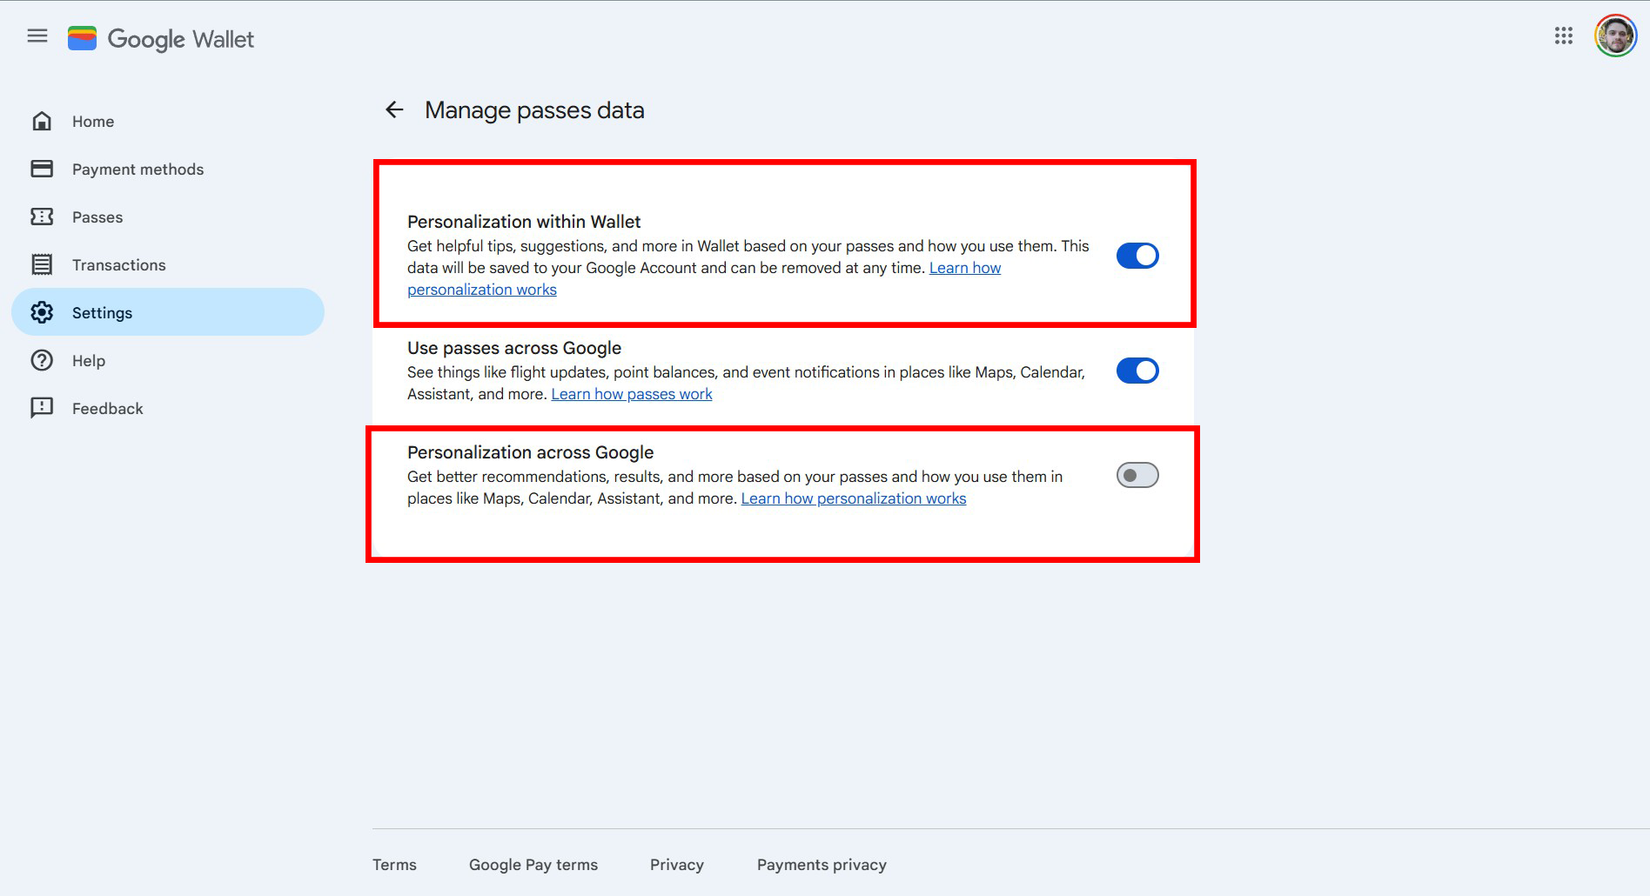1650x896 pixels.
Task: Open Help in the sidebar
Action: click(x=168, y=361)
